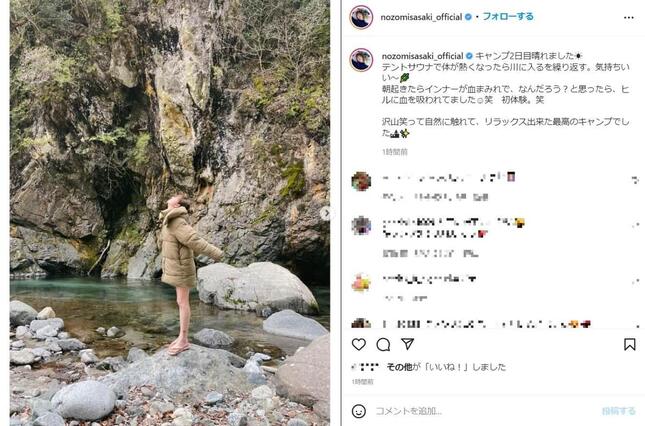Click the photo of woman by river

[x=170, y=213]
